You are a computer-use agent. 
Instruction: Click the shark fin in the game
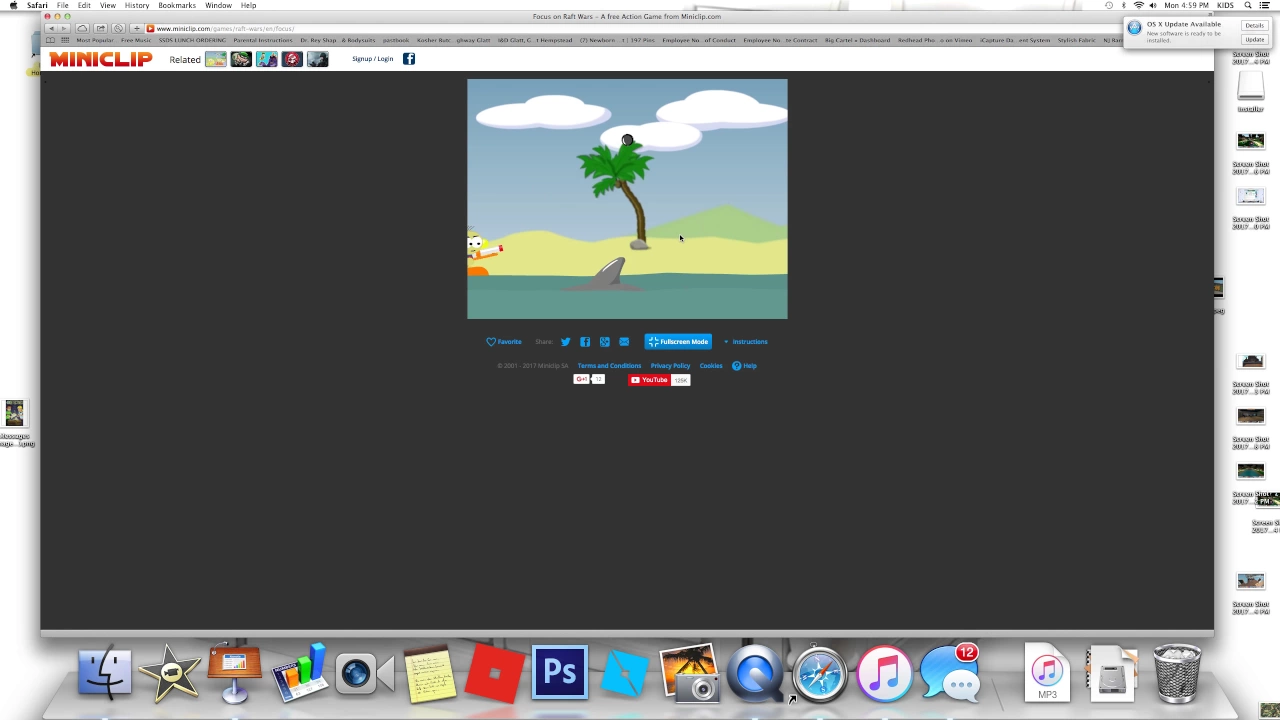610,273
